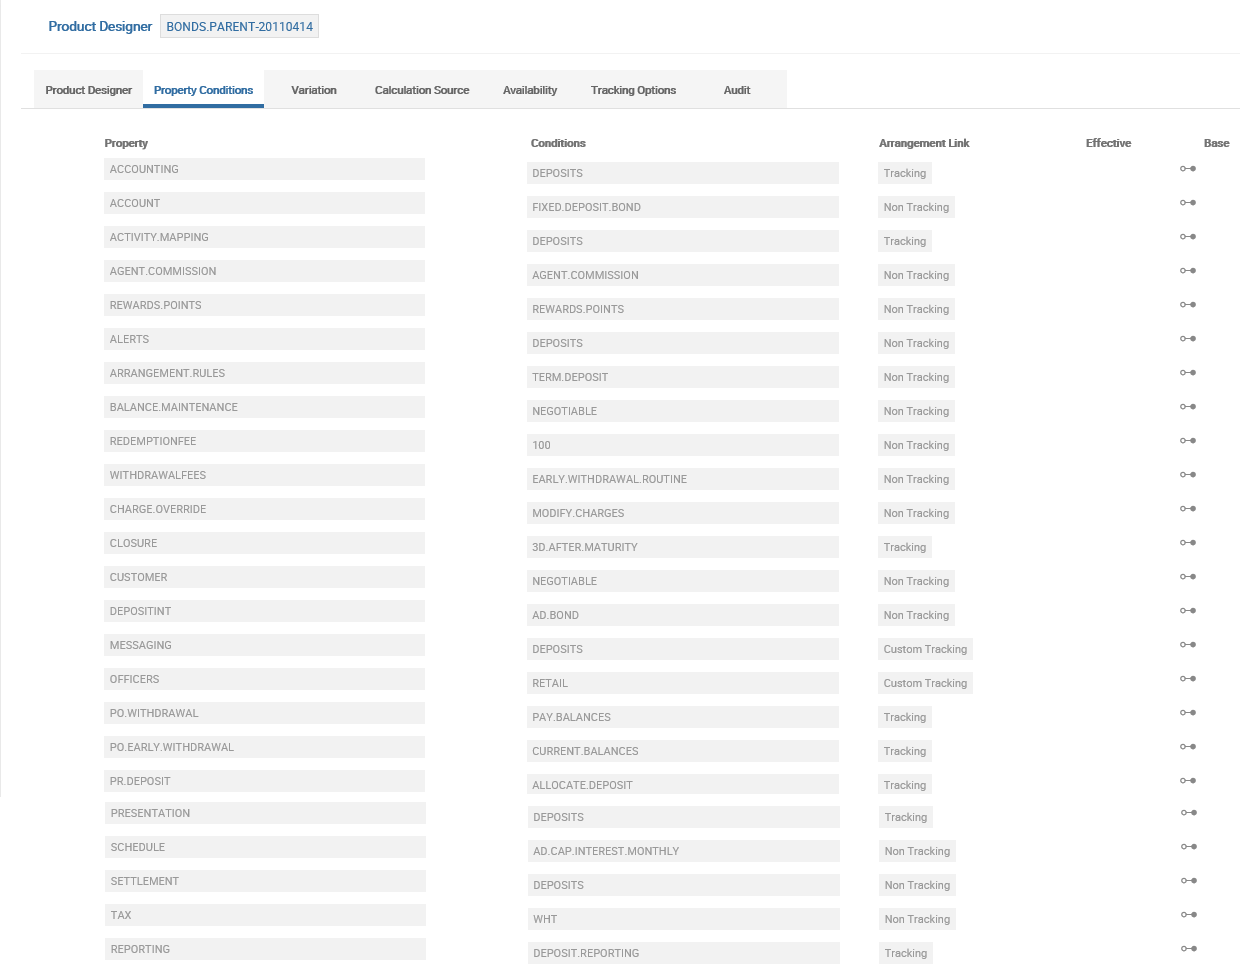The image size is (1240, 970).
Task: Click the Non Tracking field for ALERTS row
Action: coord(916,343)
